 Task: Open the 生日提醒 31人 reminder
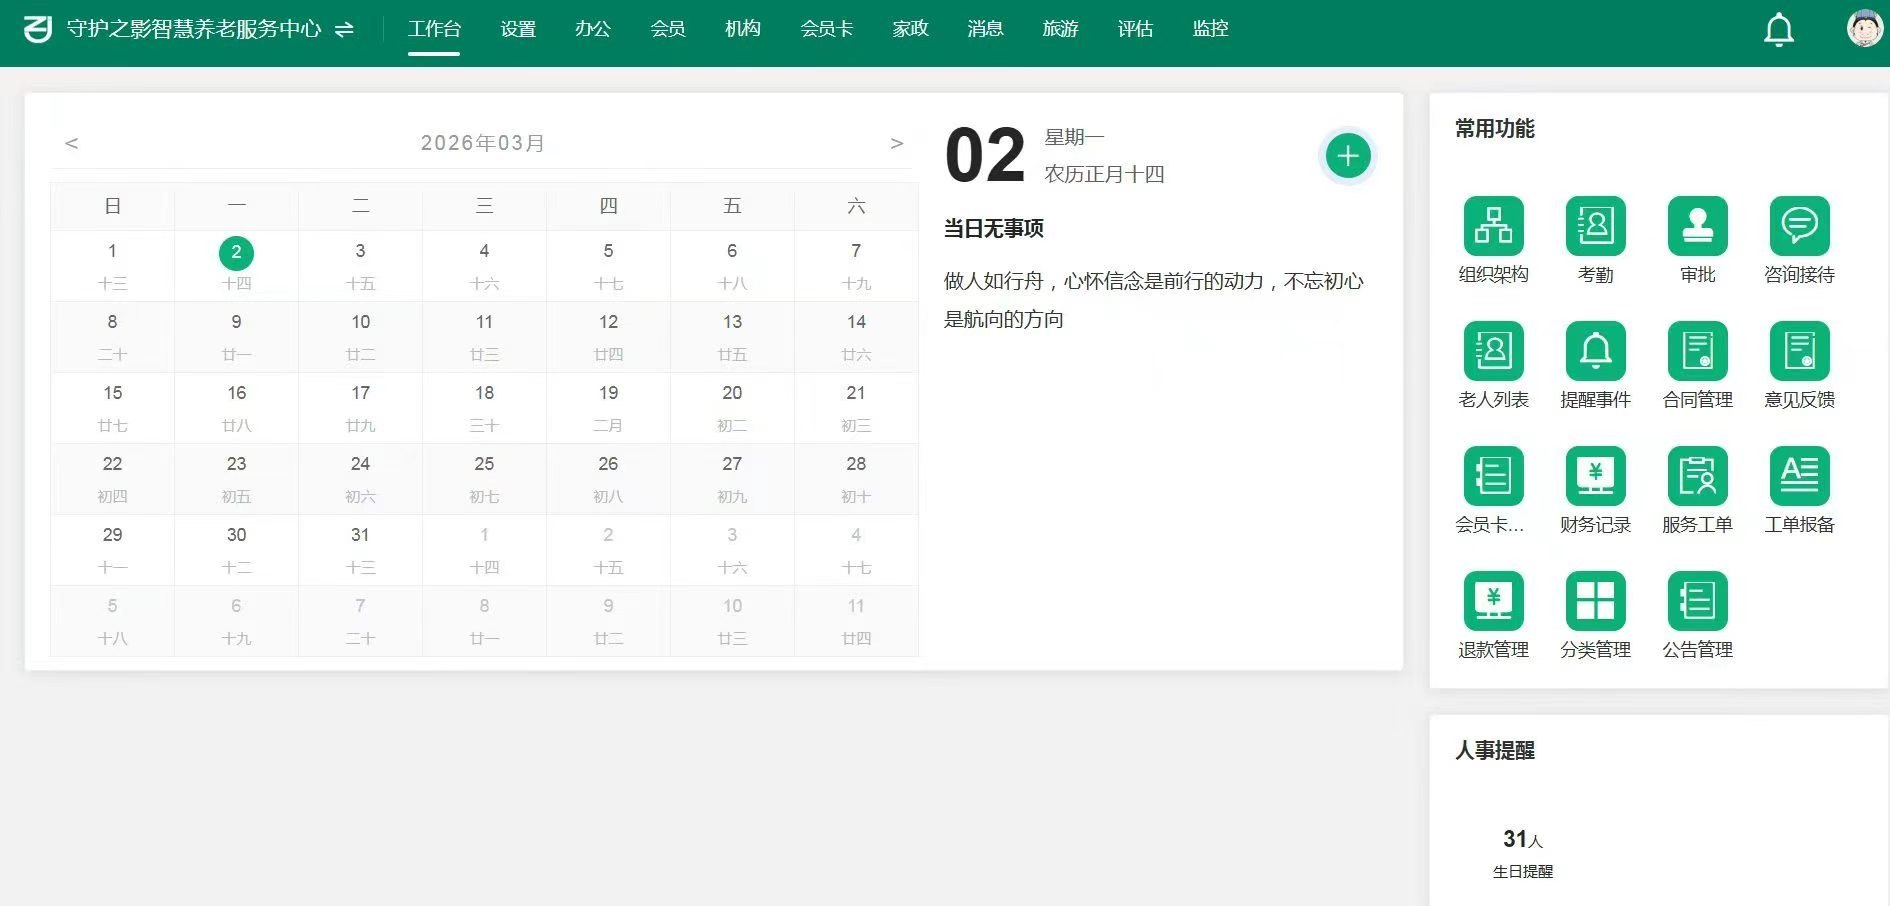pos(1523,853)
